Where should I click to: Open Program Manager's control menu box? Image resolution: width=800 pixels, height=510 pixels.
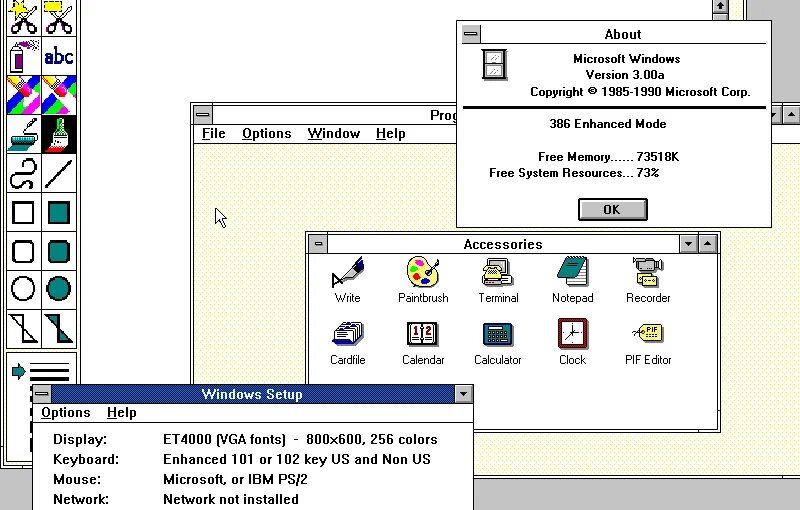203,115
